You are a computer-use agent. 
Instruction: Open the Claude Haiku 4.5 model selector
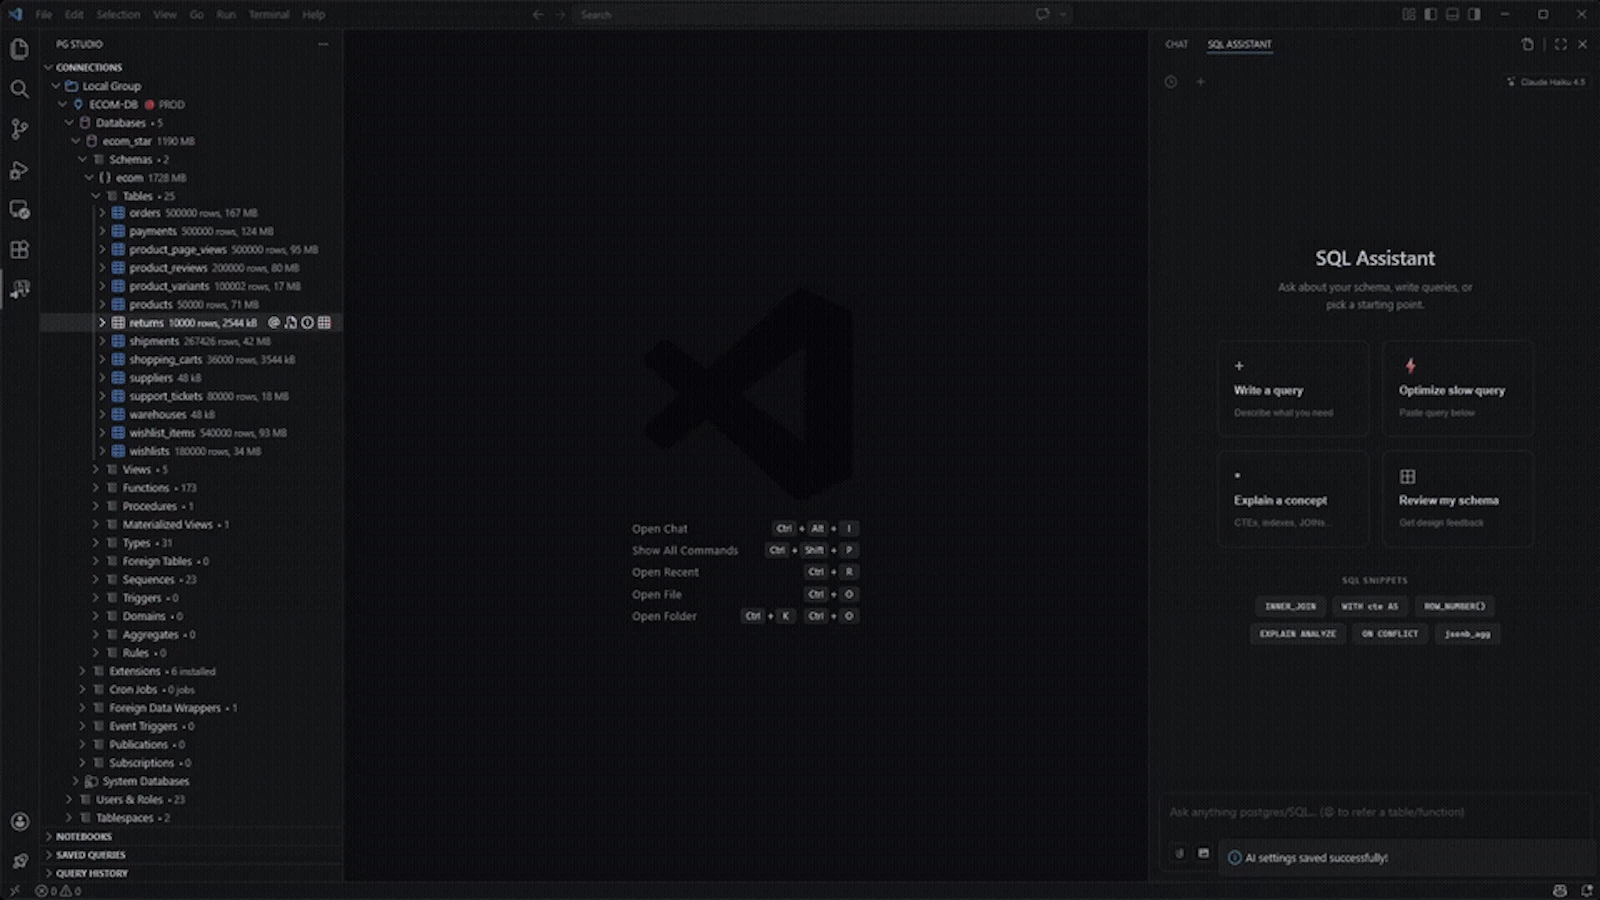(1546, 82)
